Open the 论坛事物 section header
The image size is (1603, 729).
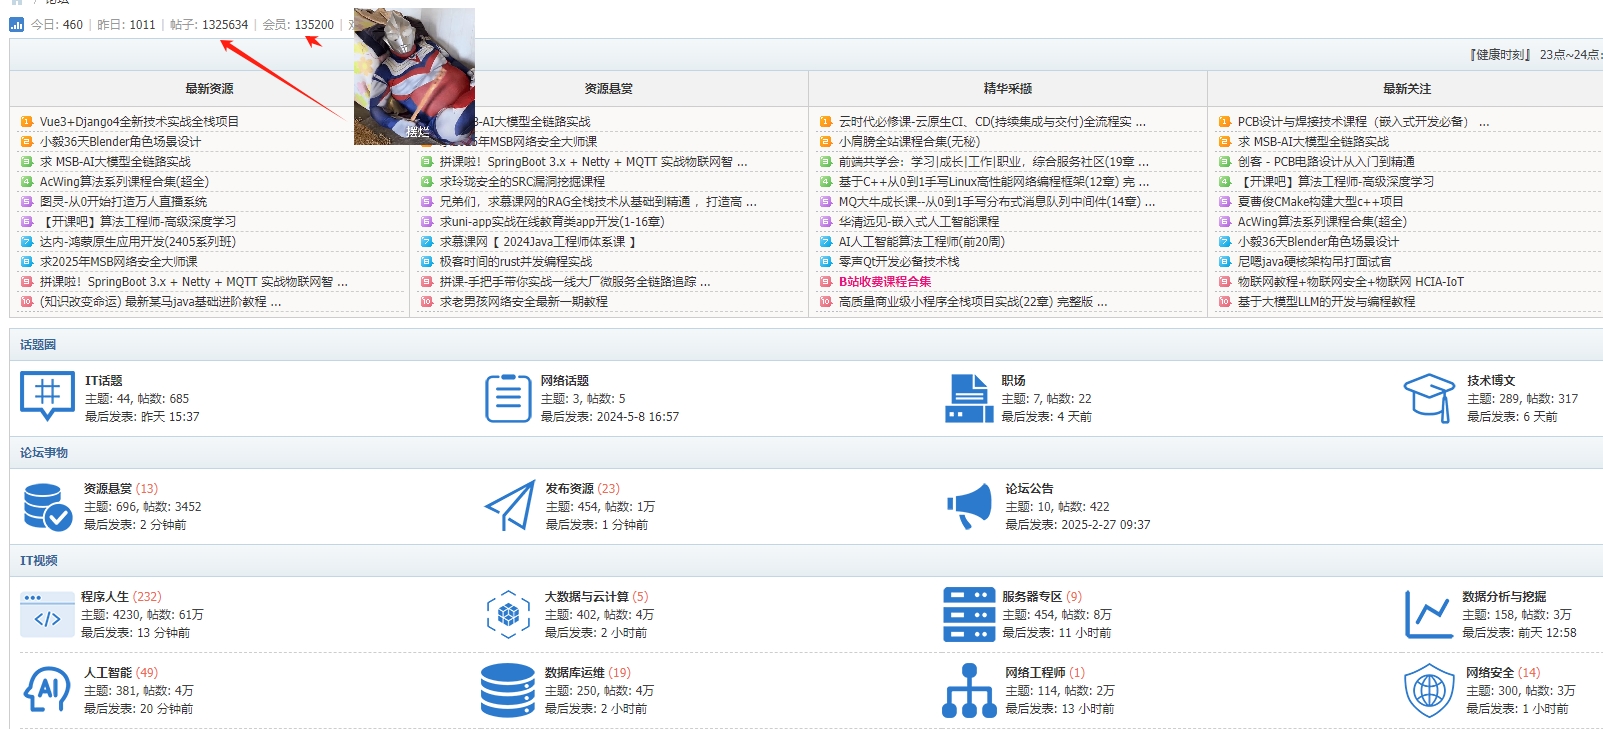[x=44, y=453]
